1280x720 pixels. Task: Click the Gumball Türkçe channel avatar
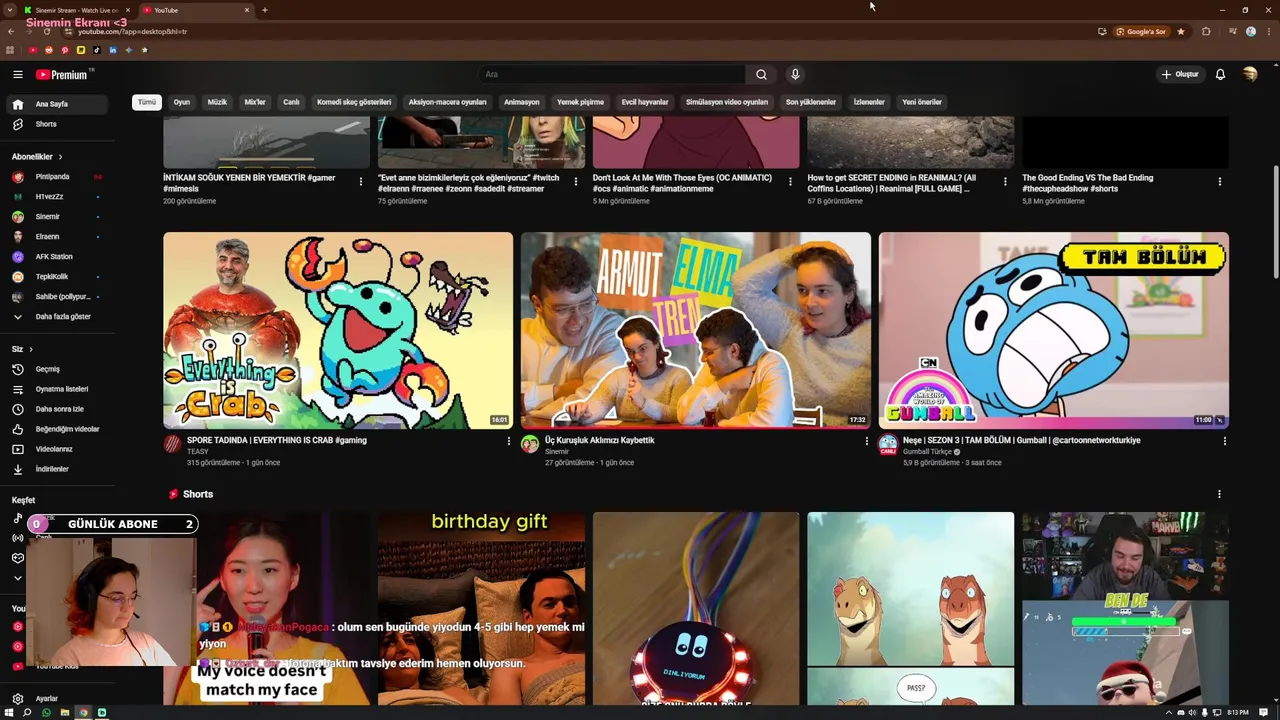(x=888, y=444)
